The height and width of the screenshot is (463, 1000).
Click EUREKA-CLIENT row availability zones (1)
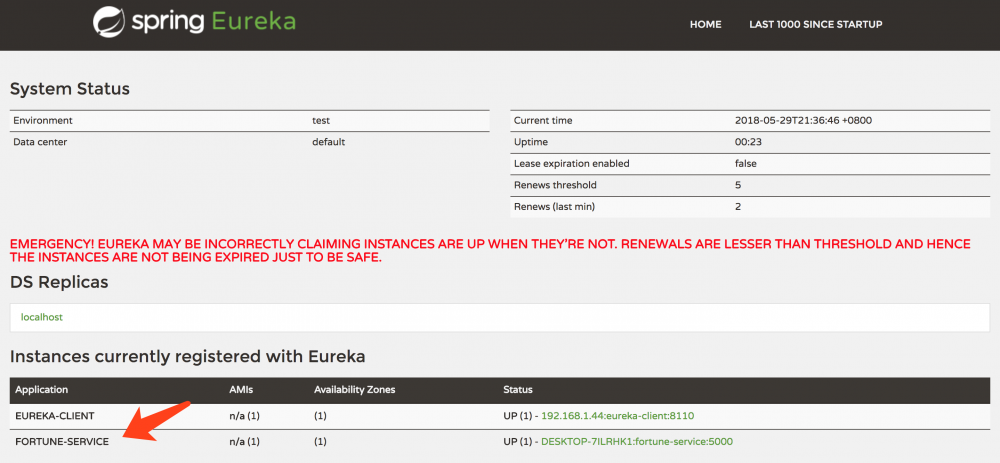click(x=320, y=416)
